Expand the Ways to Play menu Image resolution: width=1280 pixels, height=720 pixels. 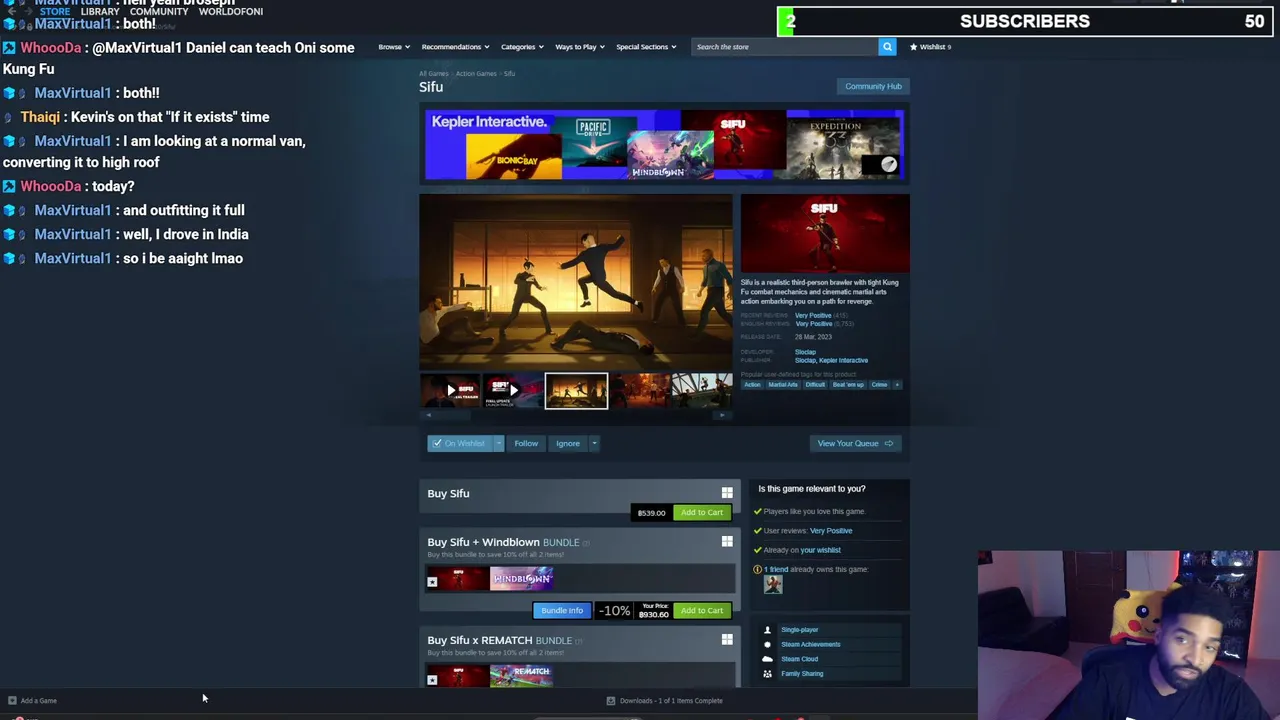[x=580, y=47]
